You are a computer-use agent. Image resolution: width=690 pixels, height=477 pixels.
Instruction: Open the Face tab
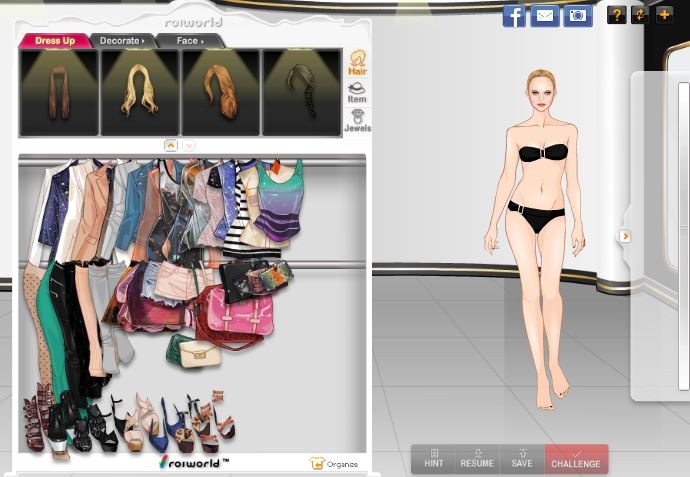[x=189, y=41]
